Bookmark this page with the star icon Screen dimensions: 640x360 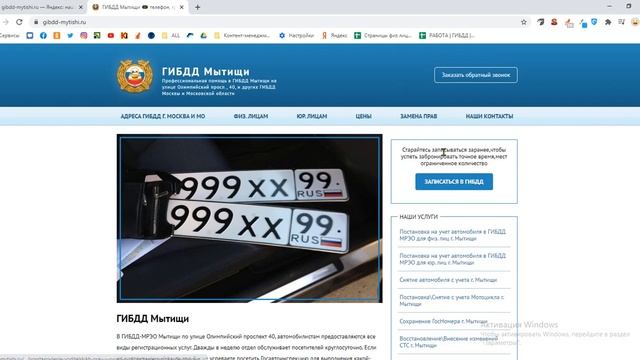click(524, 22)
